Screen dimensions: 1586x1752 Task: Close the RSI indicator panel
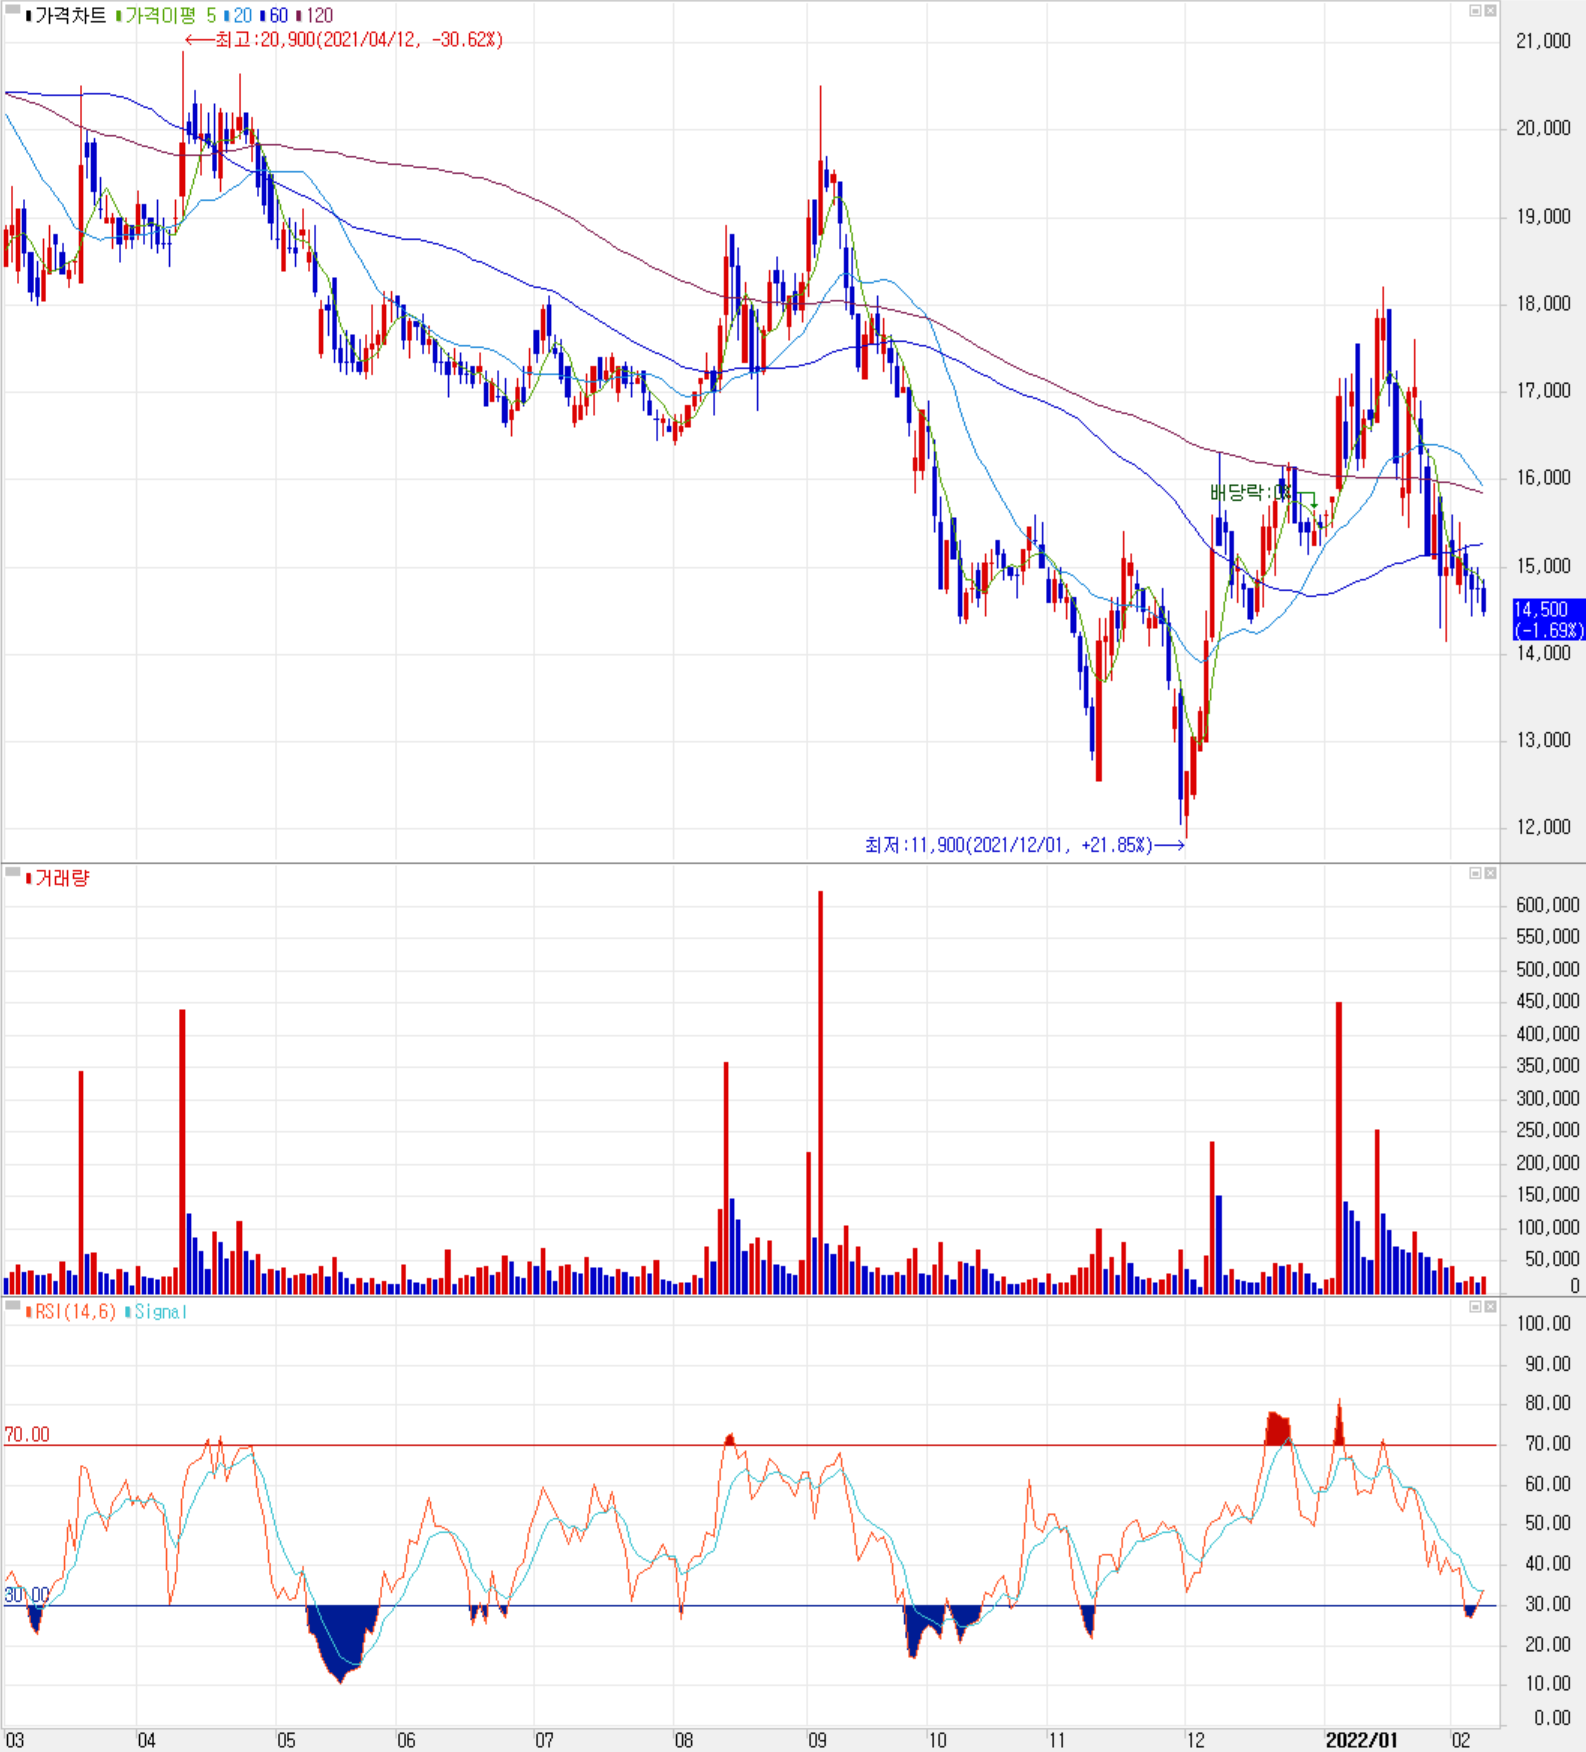coord(1490,1307)
